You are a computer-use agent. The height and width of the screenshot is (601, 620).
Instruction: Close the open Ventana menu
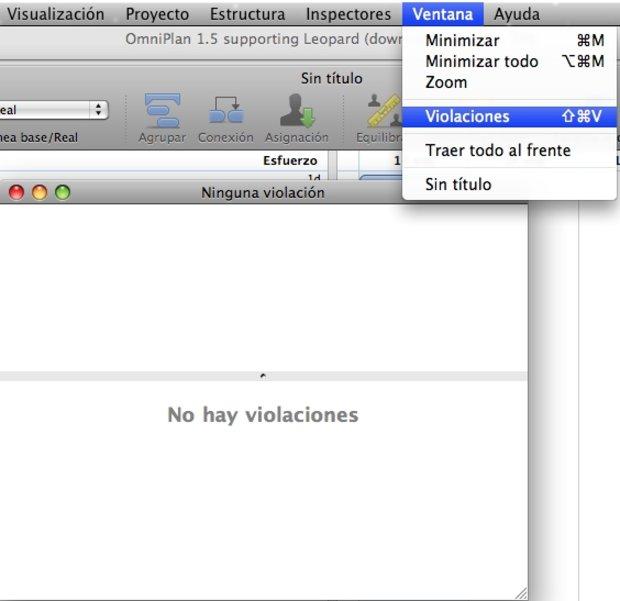[442, 14]
